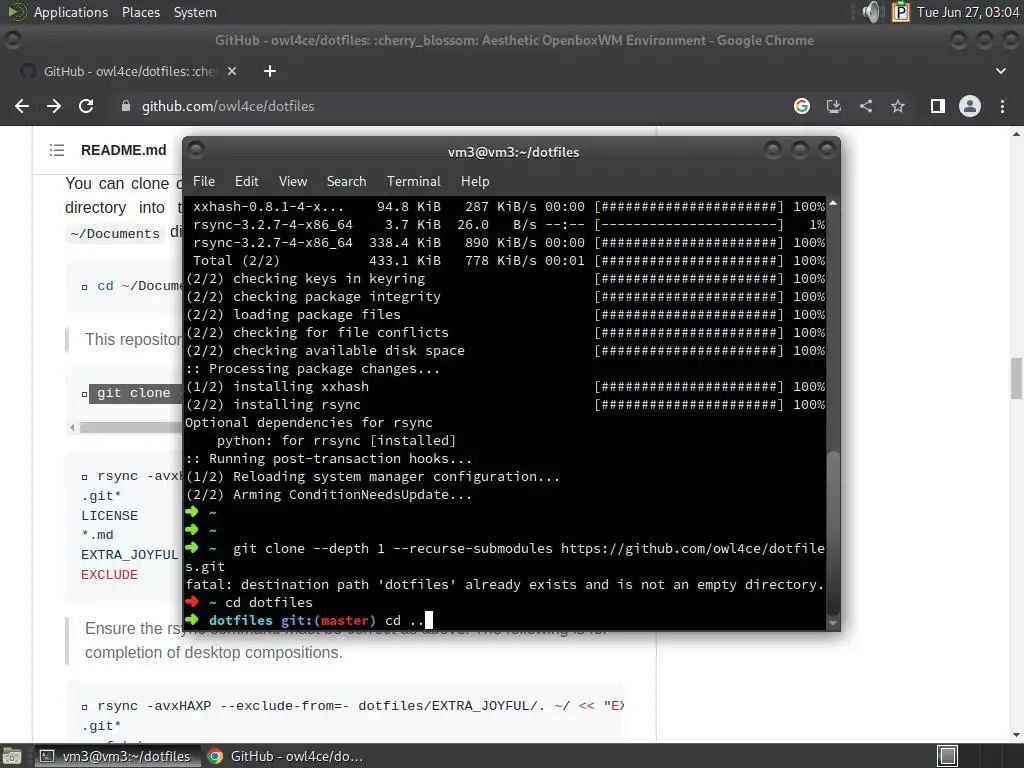This screenshot has height=768, width=1024.
Task: Click the highlighted git clone code text
Action: pos(134,393)
